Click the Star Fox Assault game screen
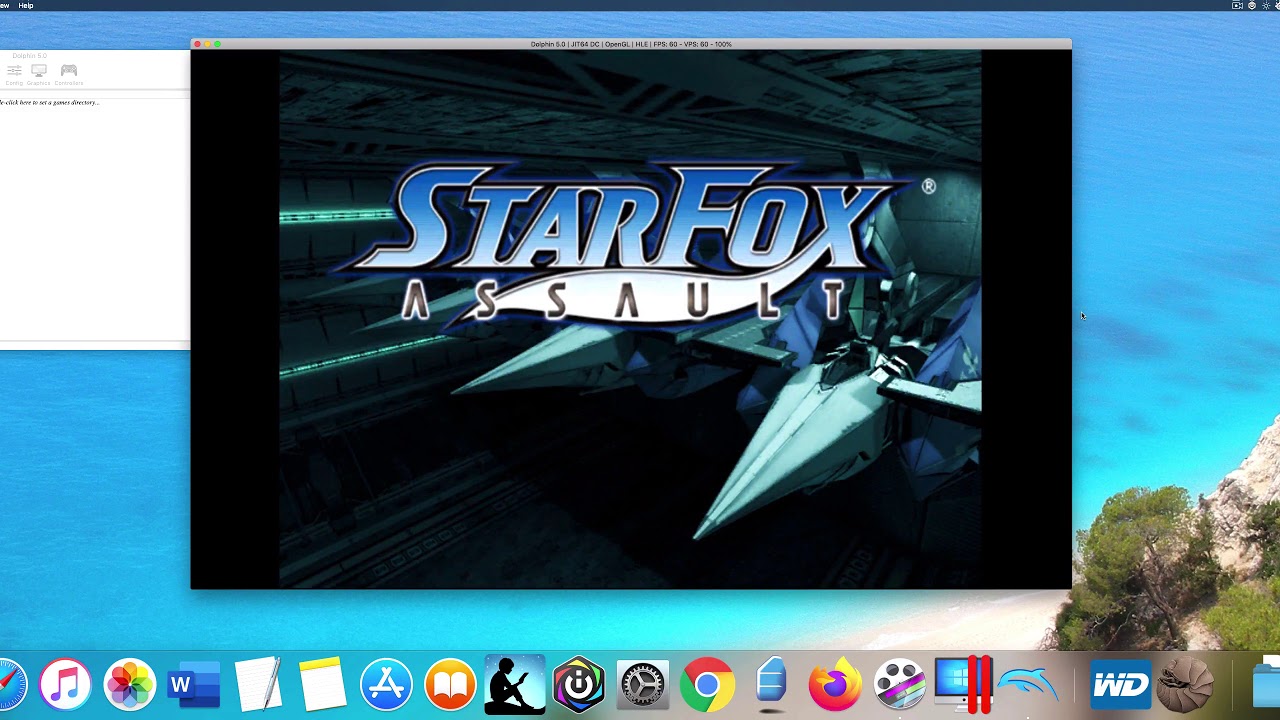This screenshot has height=720, width=1280. click(x=630, y=320)
